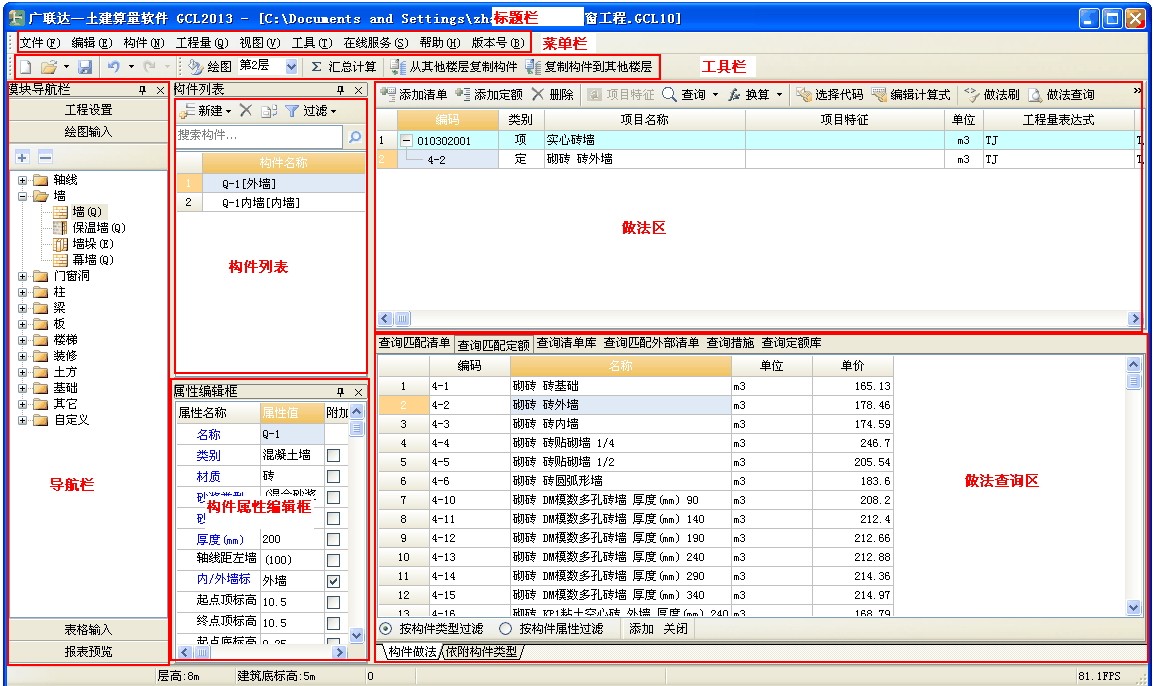Click the New file icon
The height and width of the screenshot is (686, 1153).
click(26, 67)
